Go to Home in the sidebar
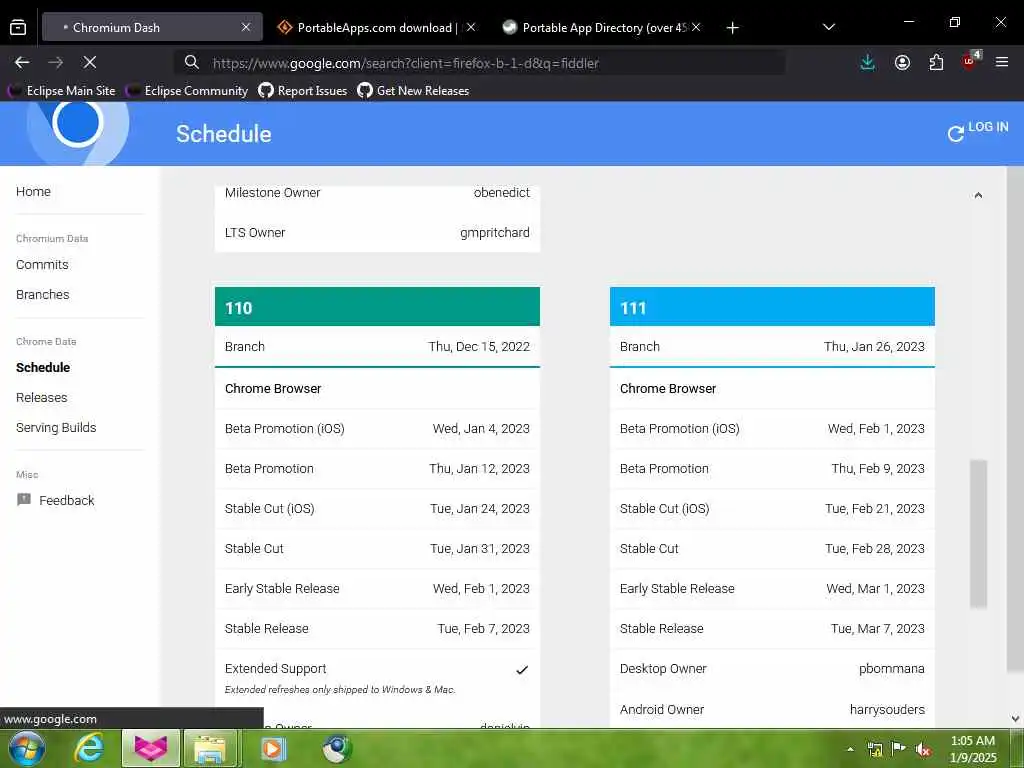Viewport: 1024px width, 768px height. point(33,191)
